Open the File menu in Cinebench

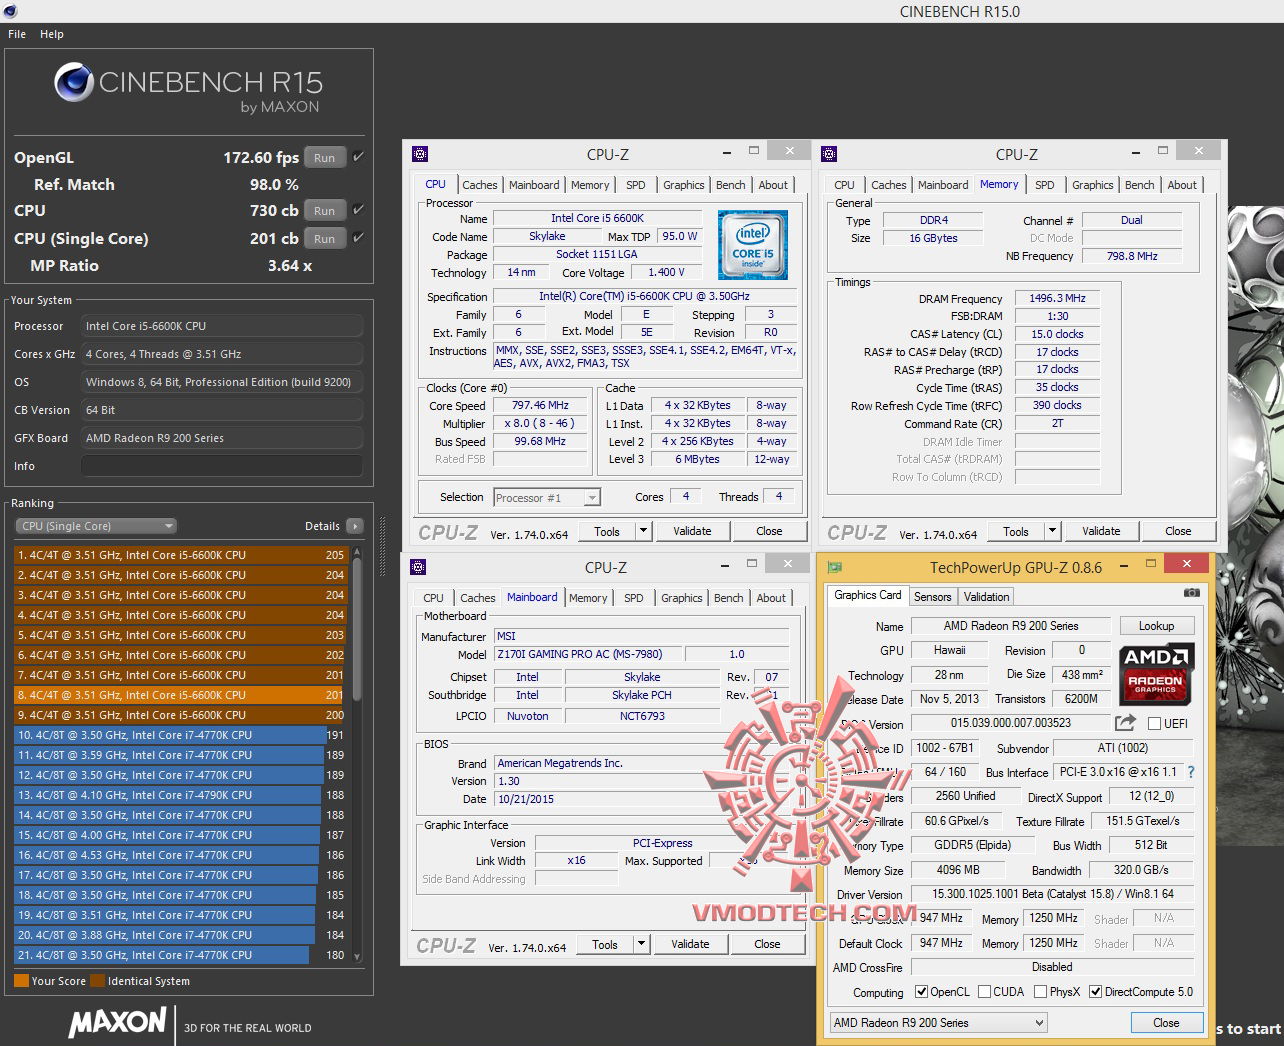[x=17, y=34]
